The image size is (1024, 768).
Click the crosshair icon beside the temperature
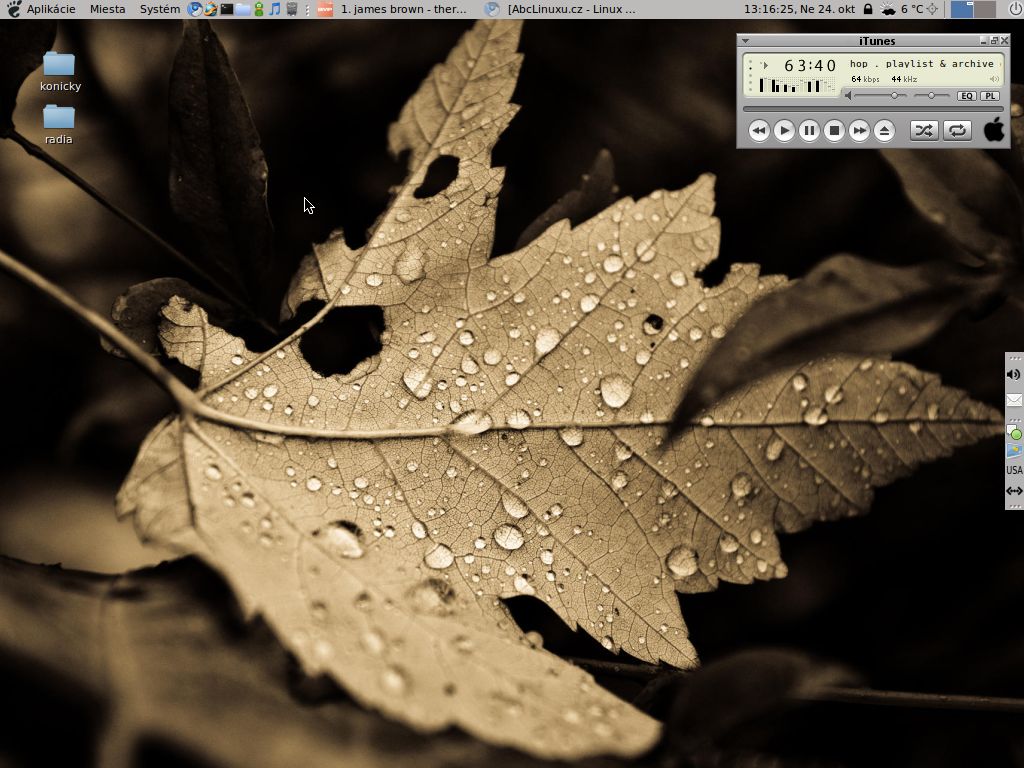click(x=933, y=9)
